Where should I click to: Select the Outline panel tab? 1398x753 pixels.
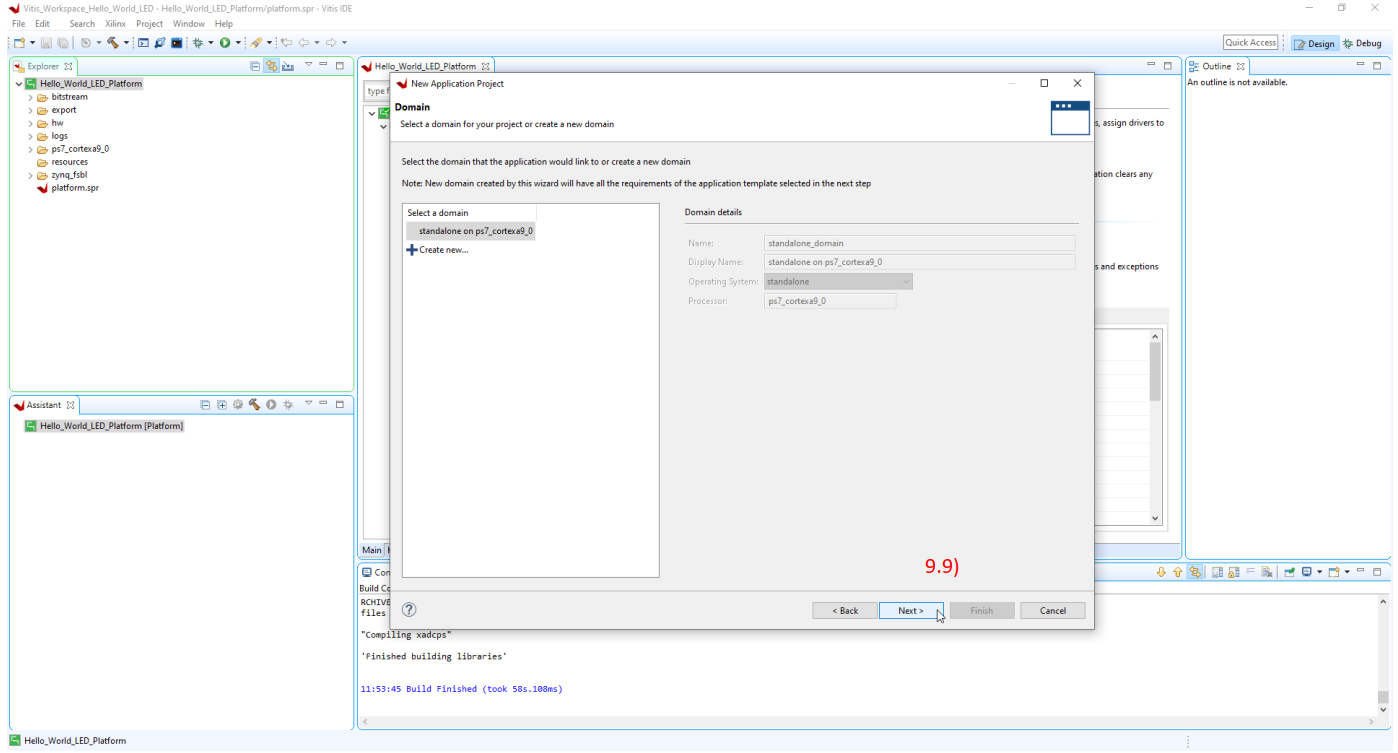pyautogui.click(x=1217, y=66)
